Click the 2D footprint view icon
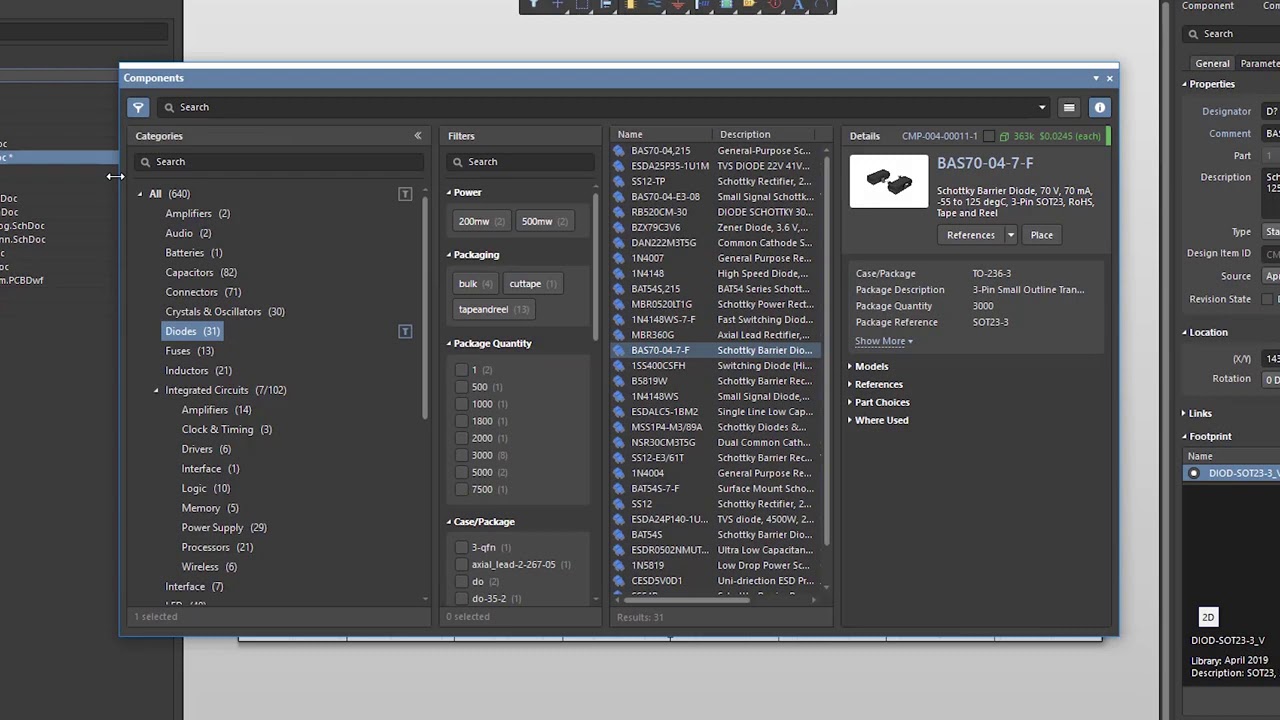This screenshot has height=720, width=1280. pos(1208,617)
